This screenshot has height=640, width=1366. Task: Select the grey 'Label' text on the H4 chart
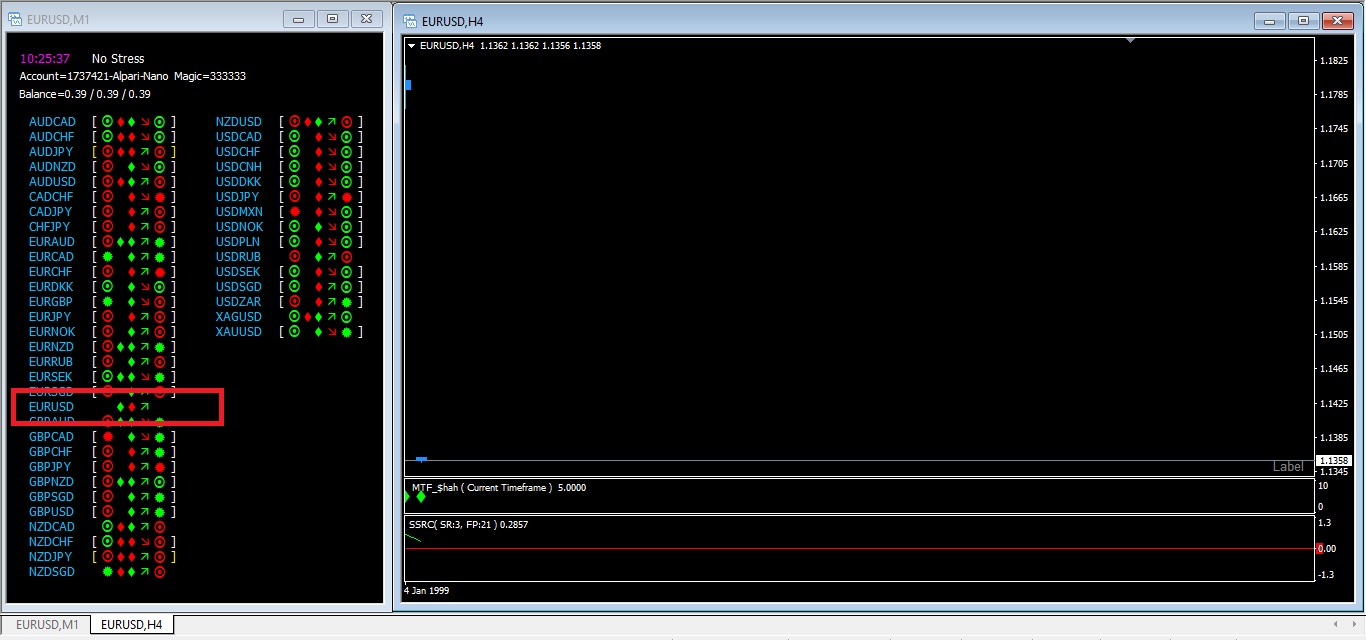1288,467
